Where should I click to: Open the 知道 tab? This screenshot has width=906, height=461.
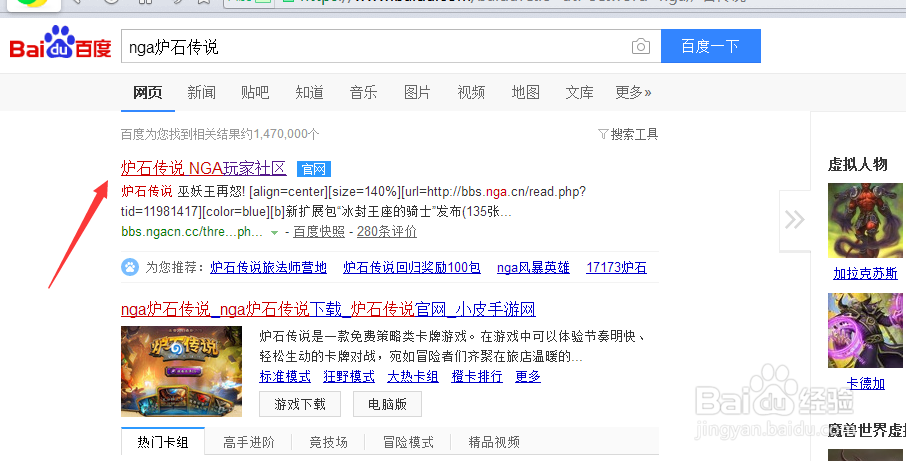(309, 92)
